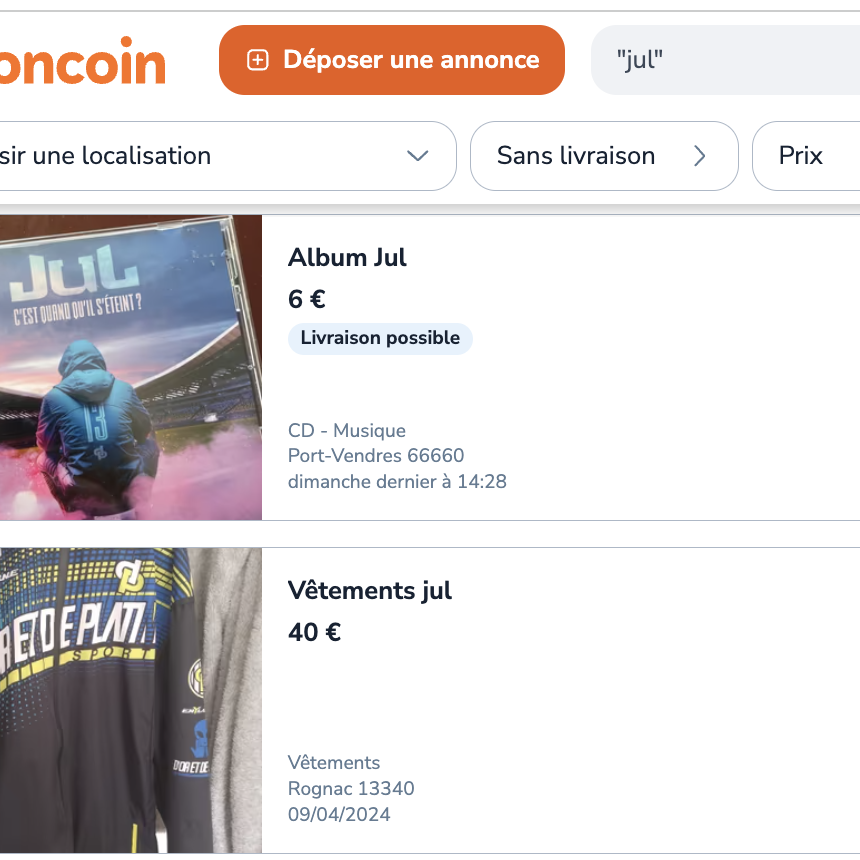Focus the search field containing "jul"

720,60
